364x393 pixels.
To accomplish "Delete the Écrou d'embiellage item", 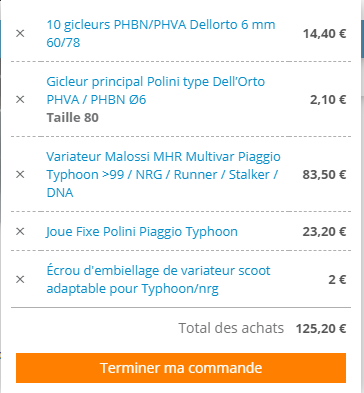I will [20, 279].
